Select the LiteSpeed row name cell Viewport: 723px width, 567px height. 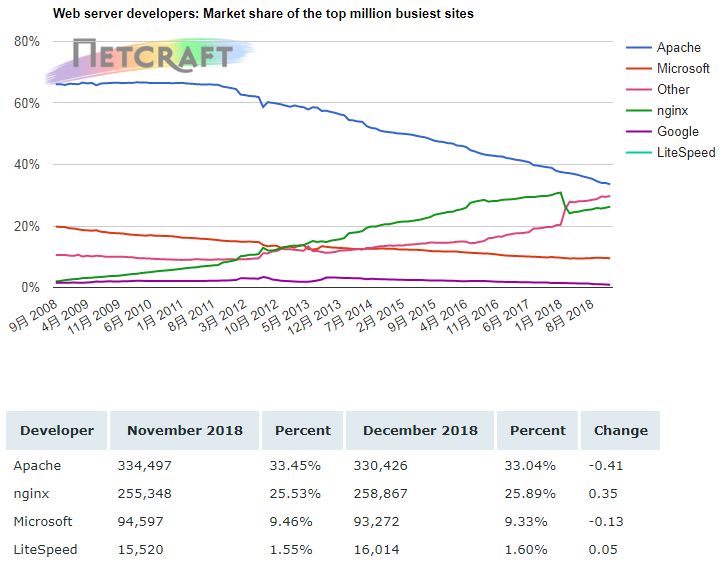pos(45,549)
